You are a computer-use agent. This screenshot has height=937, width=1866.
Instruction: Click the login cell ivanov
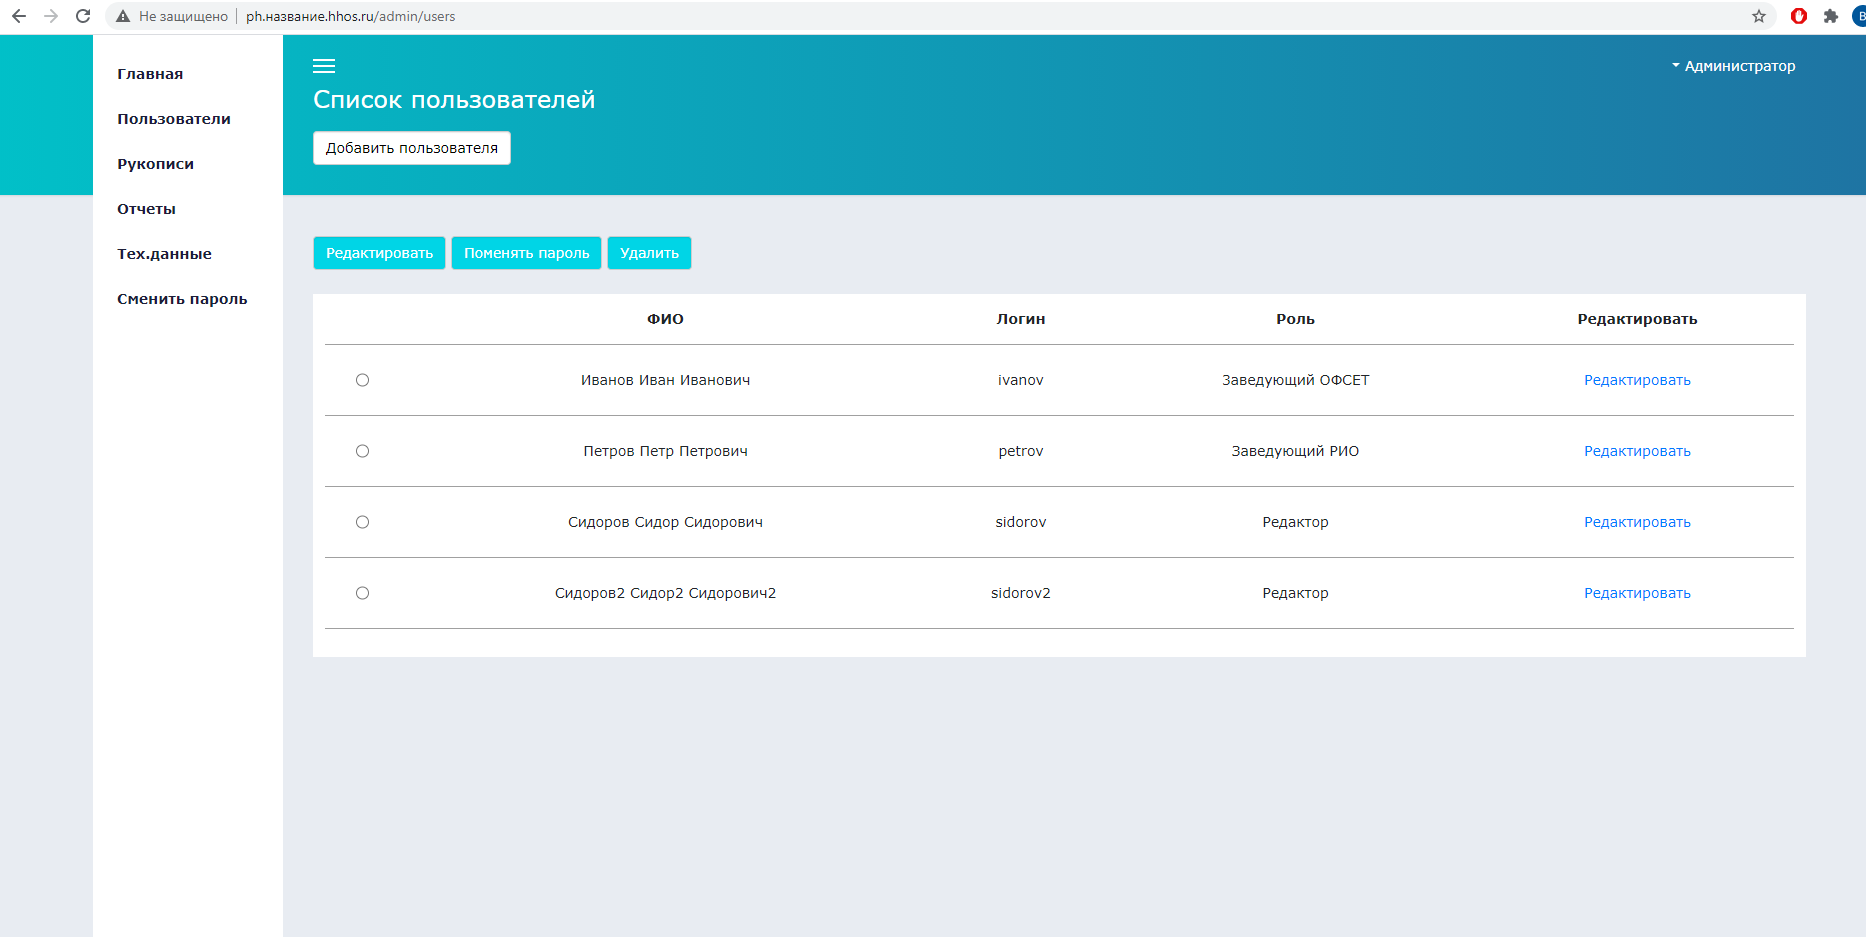pyautogui.click(x=1021, y=380)
